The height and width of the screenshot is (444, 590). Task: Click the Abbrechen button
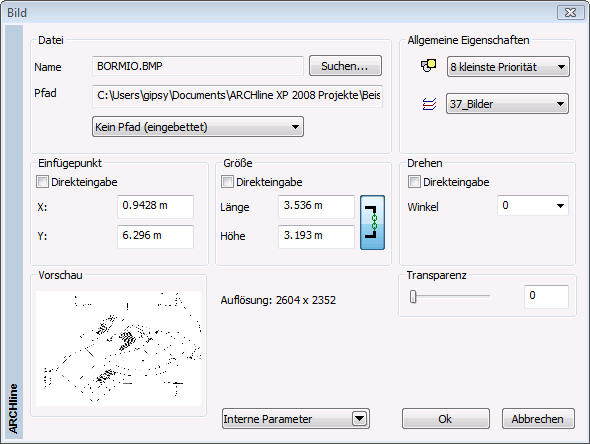click(538, 418)
